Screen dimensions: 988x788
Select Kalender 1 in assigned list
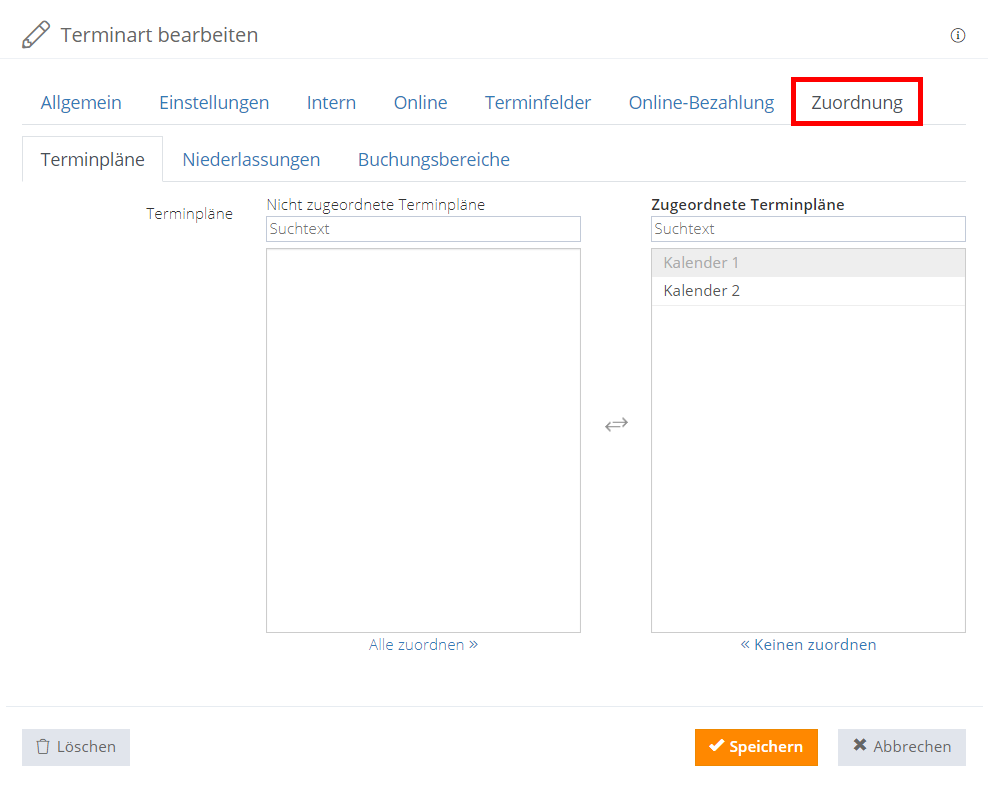808,263
